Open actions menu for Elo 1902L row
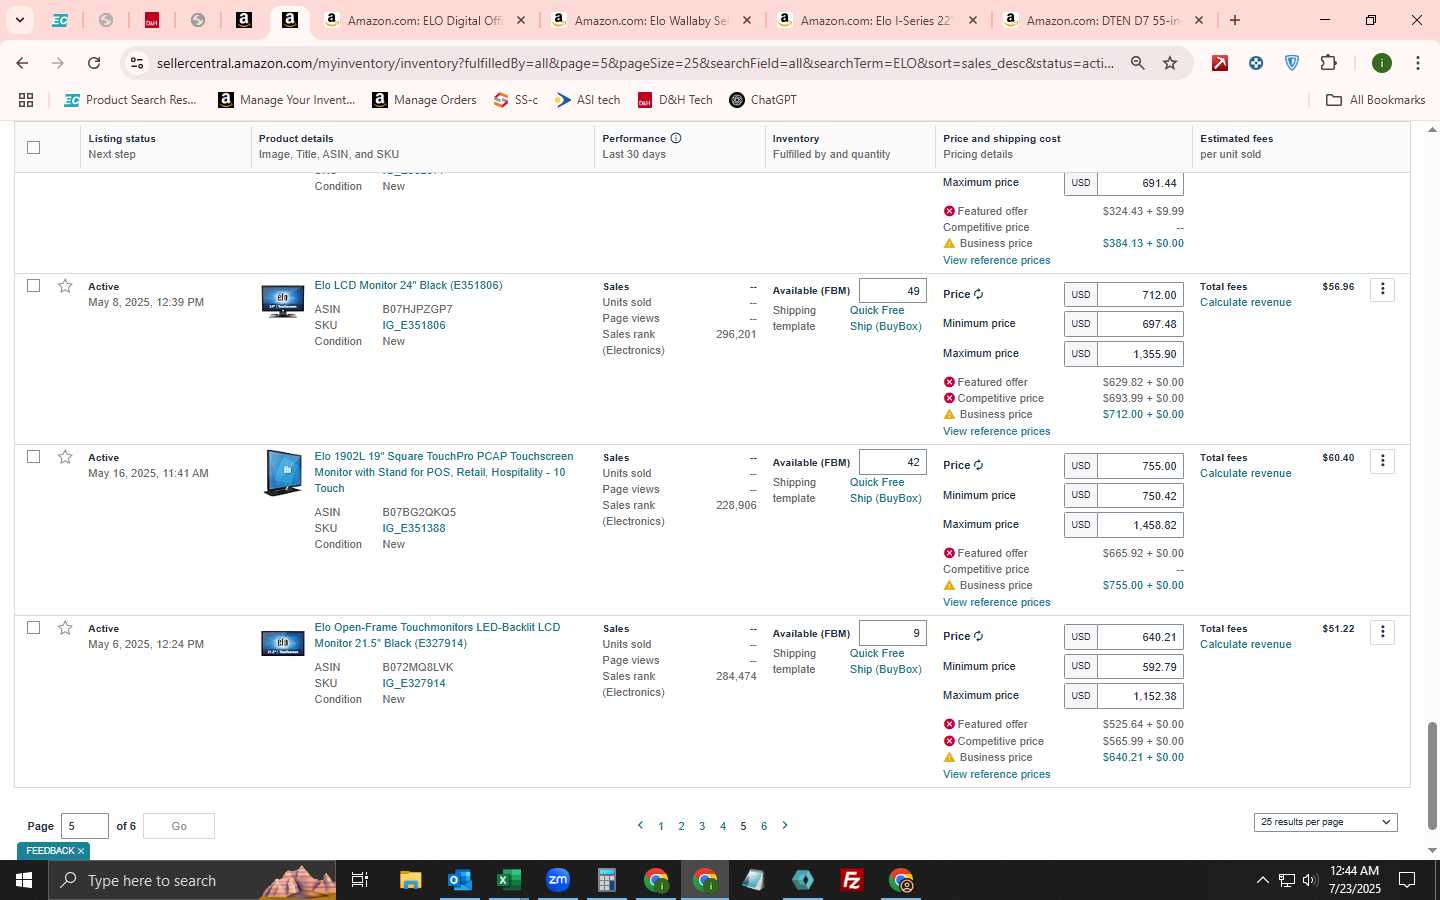This screenshot has width=1440, height=900. [1382, 461]
